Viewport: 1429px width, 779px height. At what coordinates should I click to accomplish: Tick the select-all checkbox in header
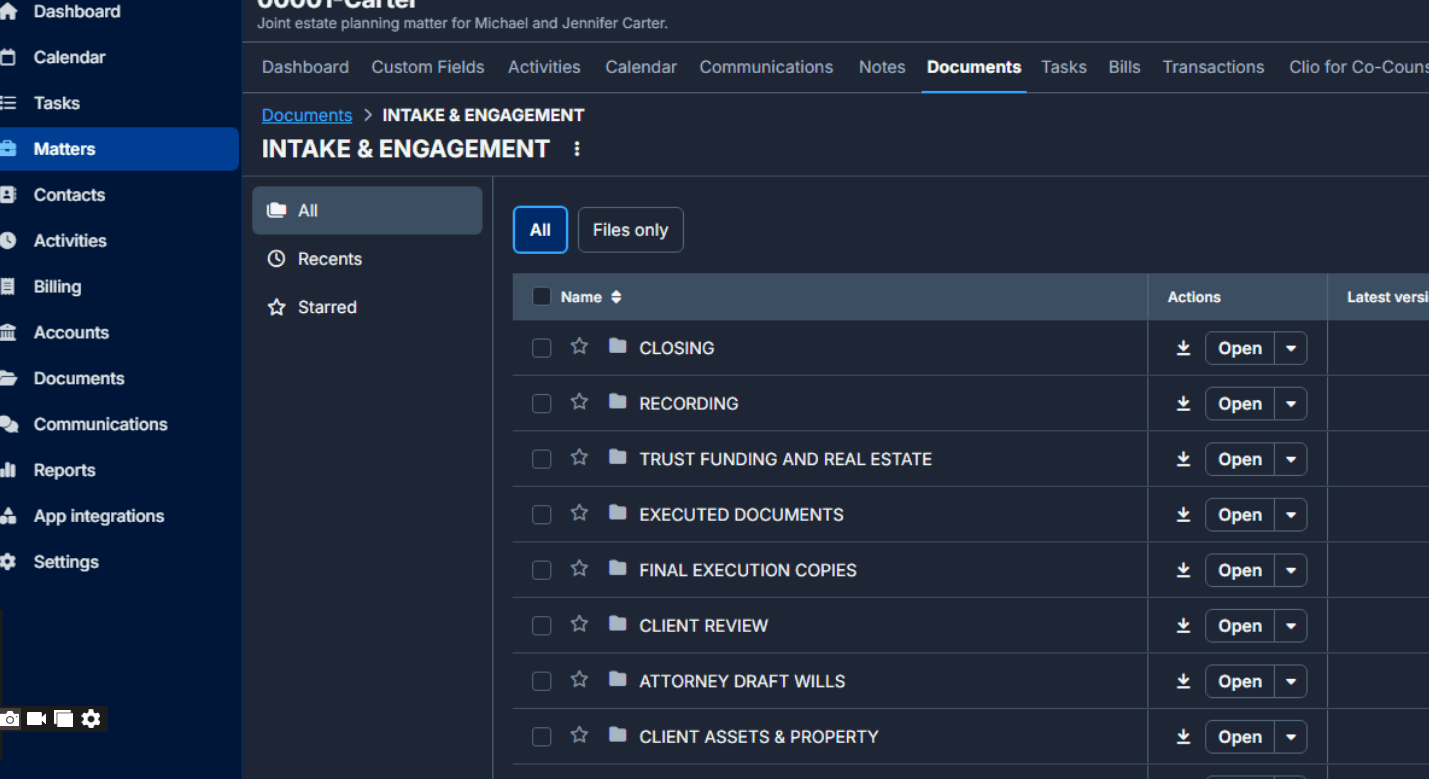click(x=542, y=297)
